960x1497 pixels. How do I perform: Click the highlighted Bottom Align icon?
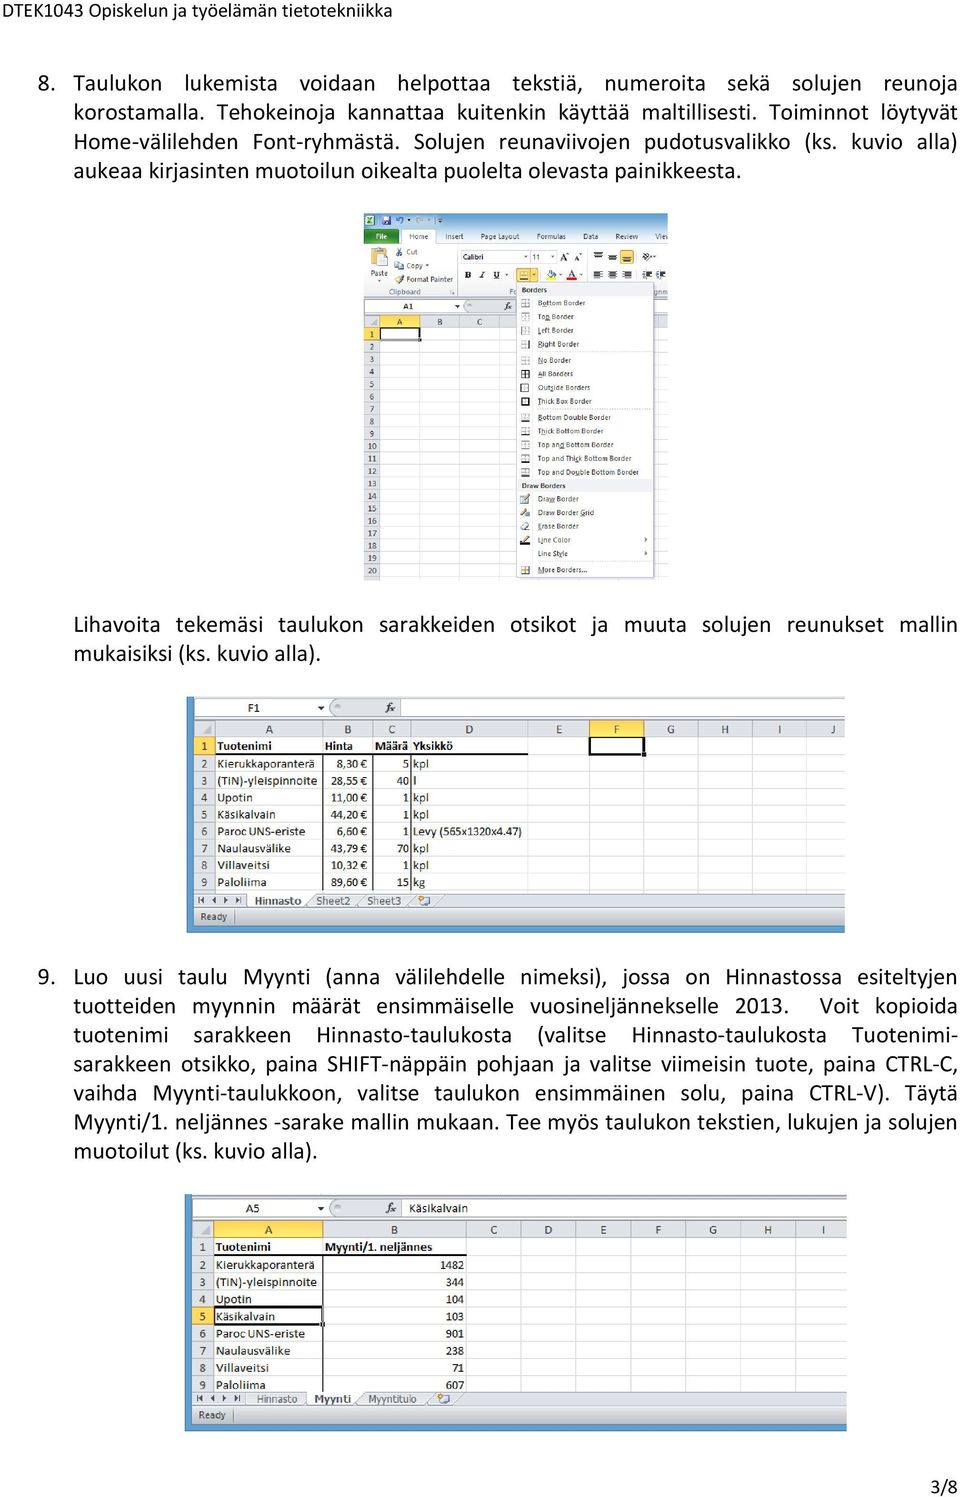coord(627,257)
